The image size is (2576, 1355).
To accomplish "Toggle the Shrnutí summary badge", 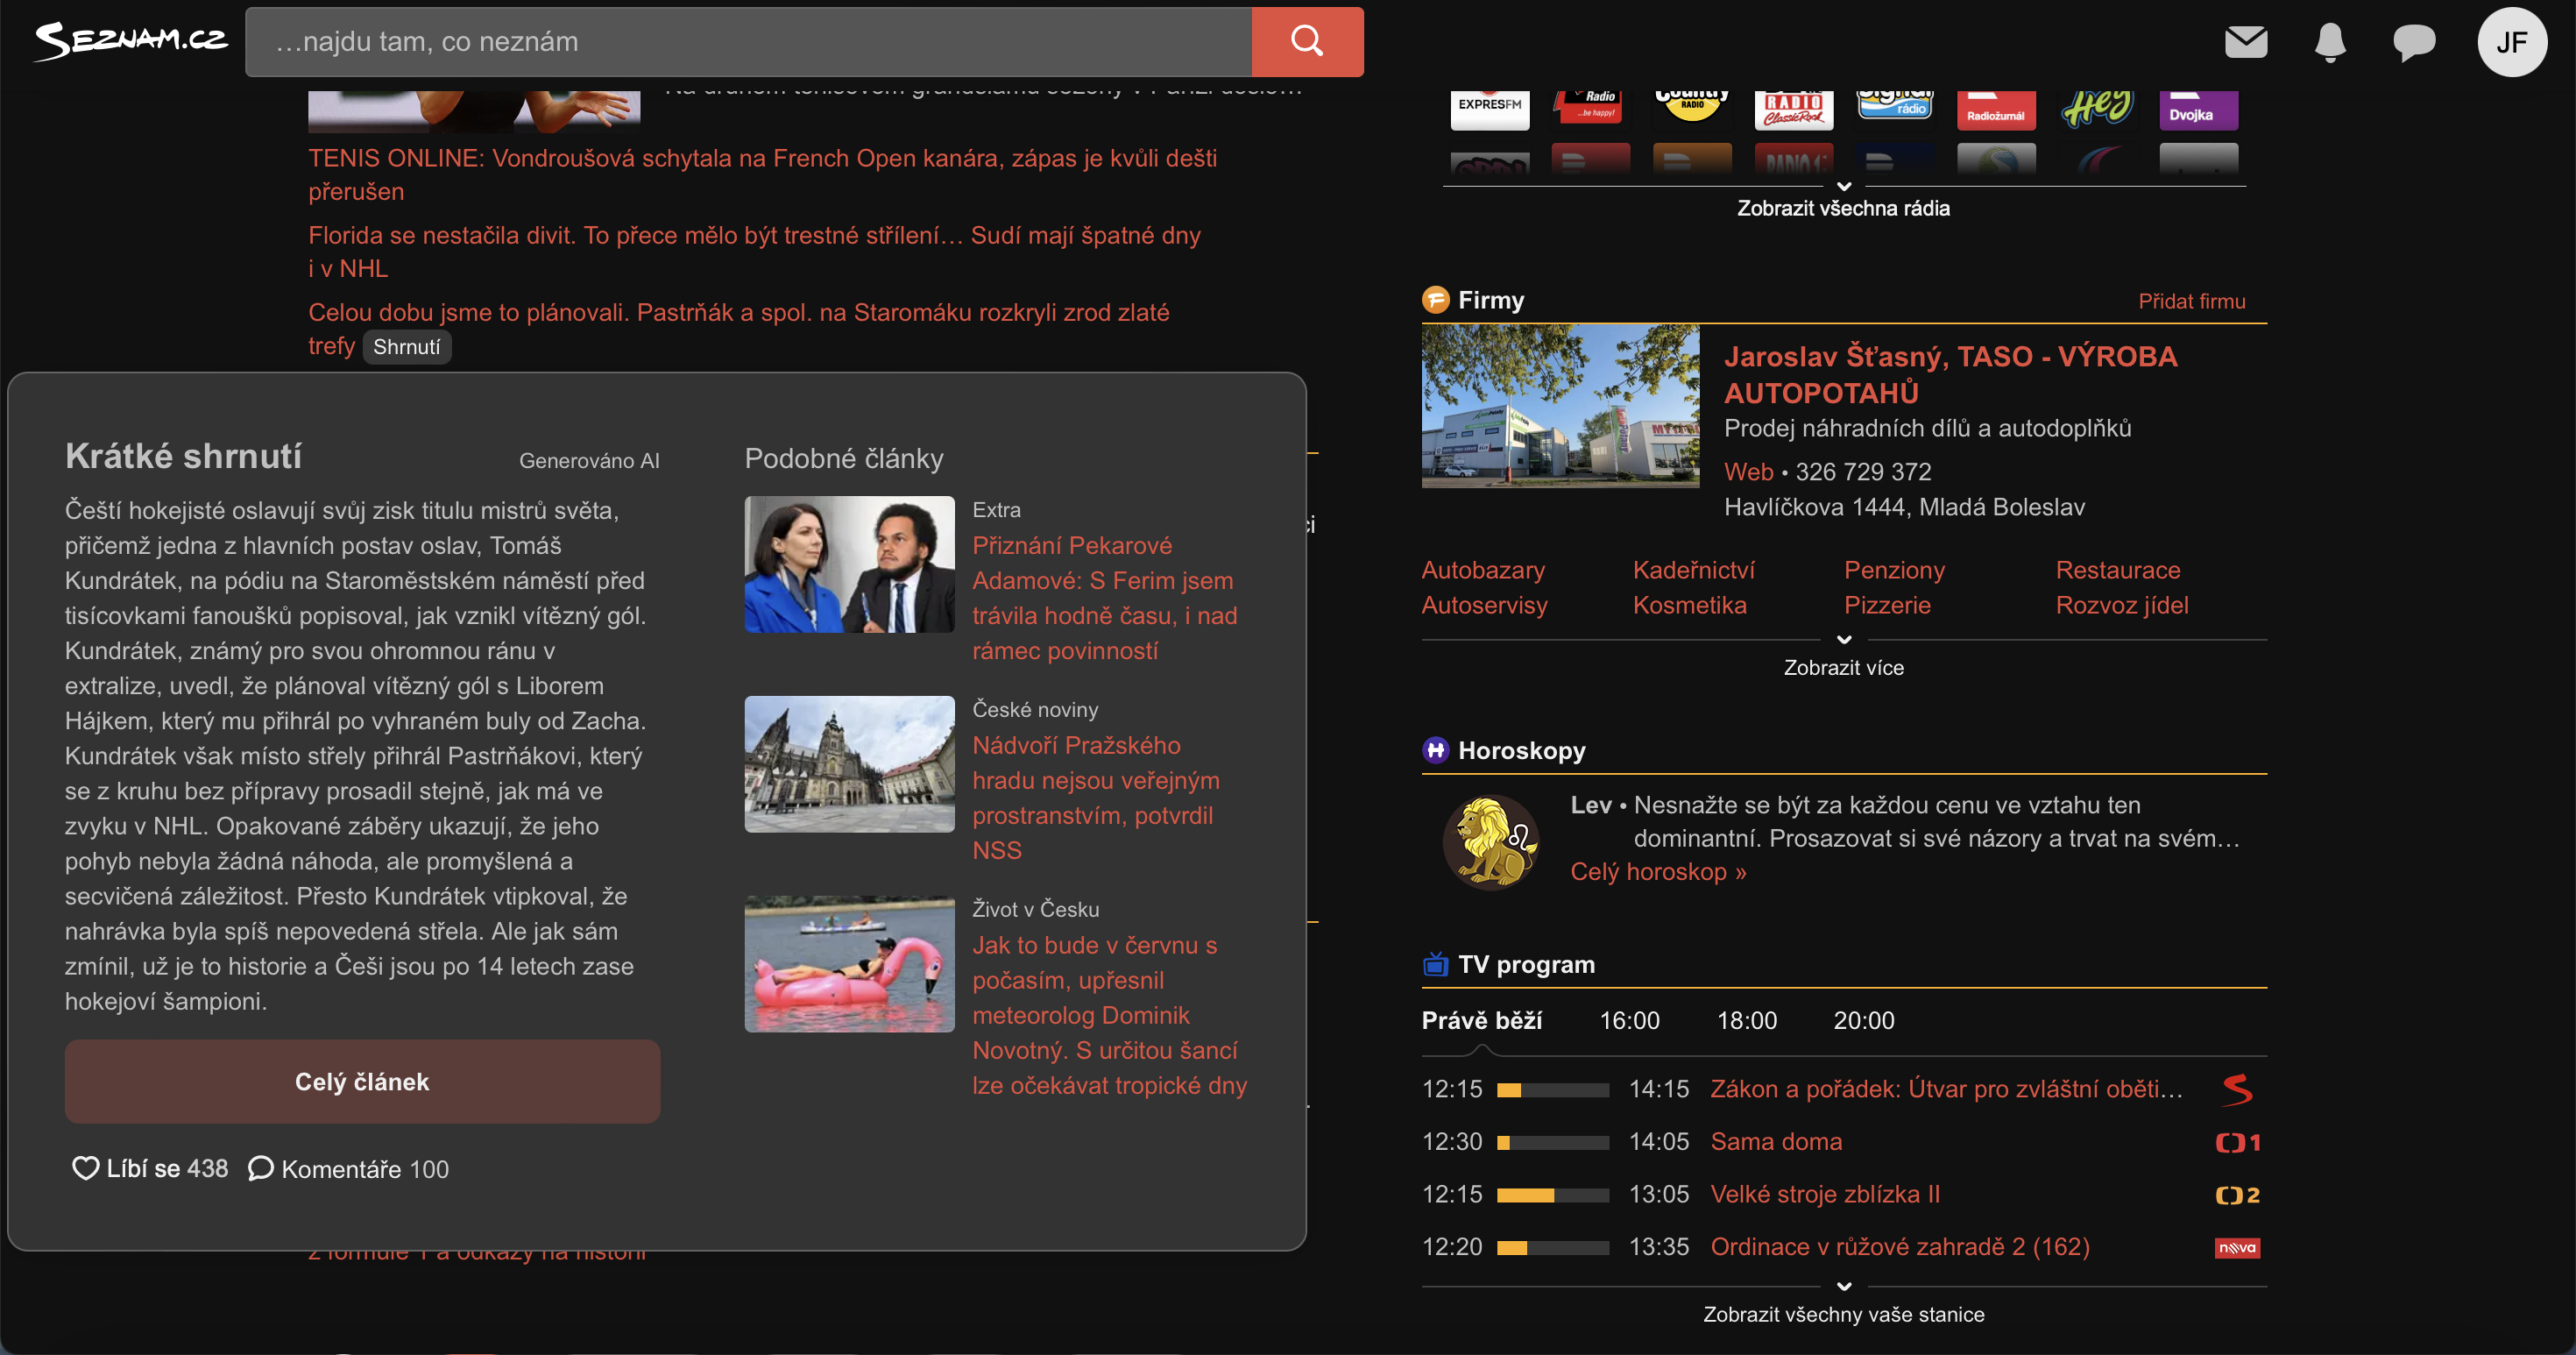I will coord(406,347).
